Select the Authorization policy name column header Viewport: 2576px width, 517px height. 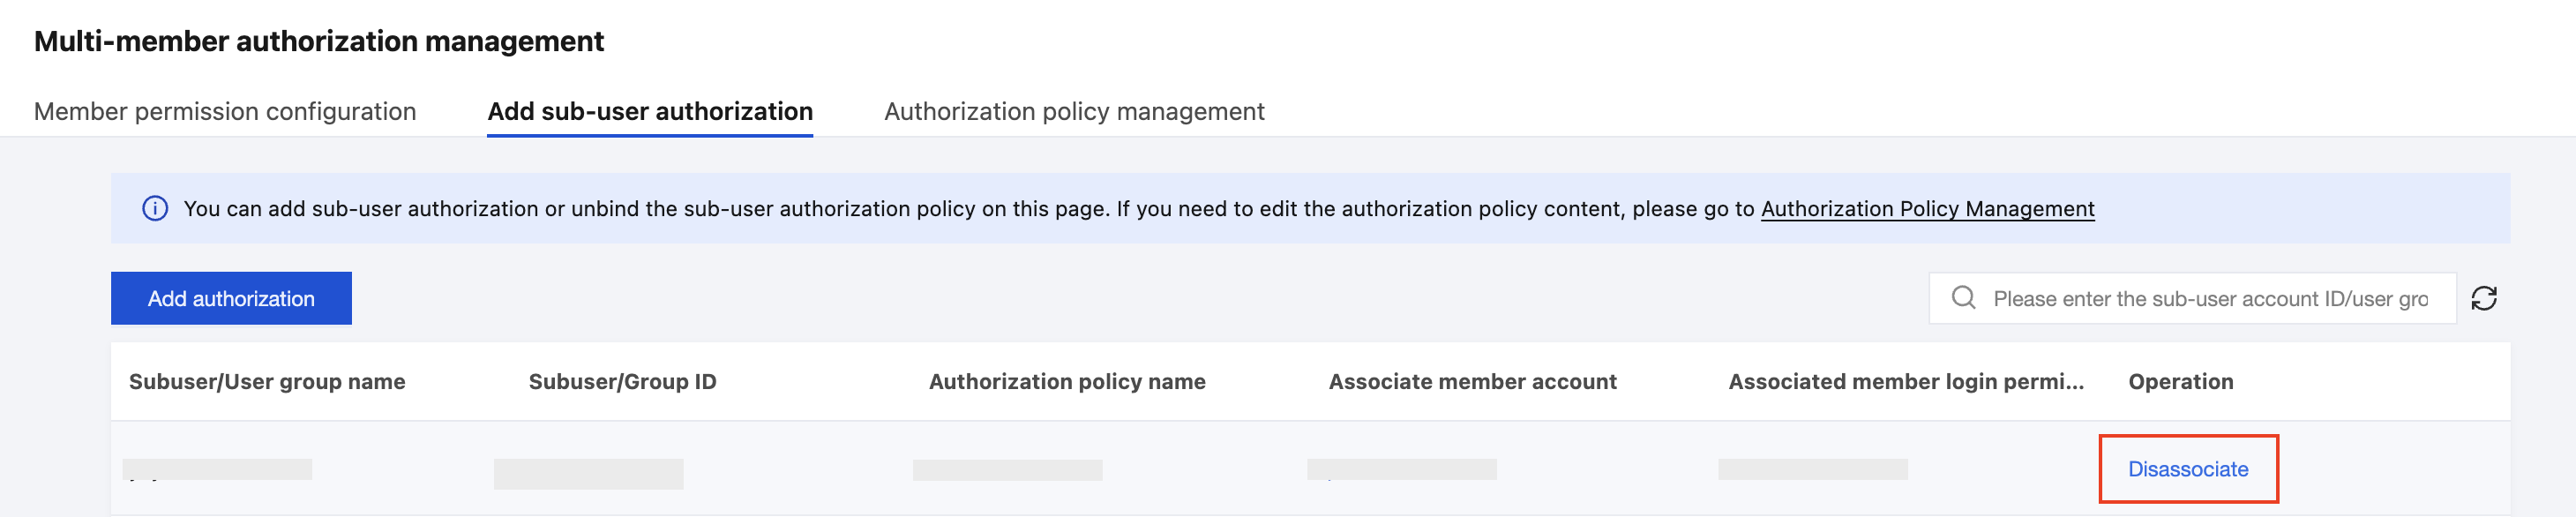point(1066,381)
